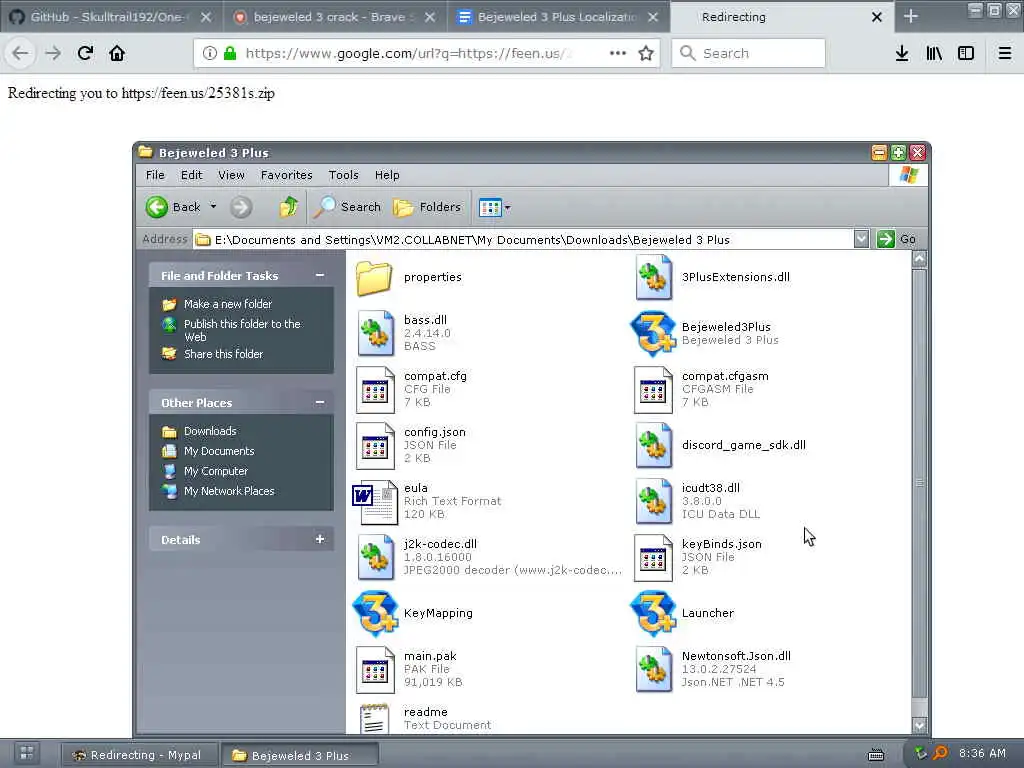This screenshot has width=1024, height=768.
Task: Select main.pak file icon
Action: pos(375,670)
